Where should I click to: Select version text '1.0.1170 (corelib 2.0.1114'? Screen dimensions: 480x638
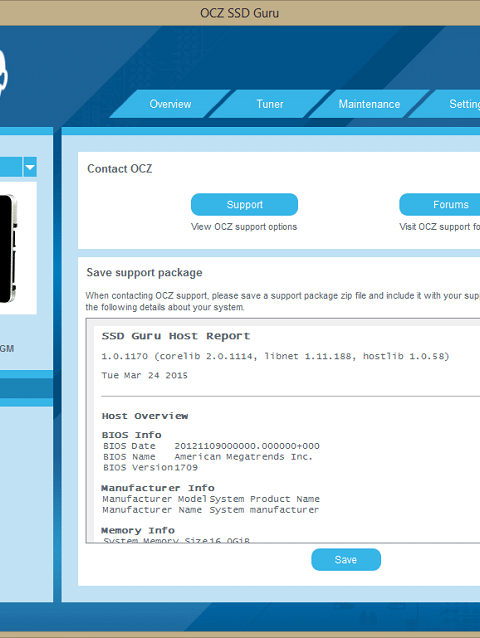click(179, 356)
